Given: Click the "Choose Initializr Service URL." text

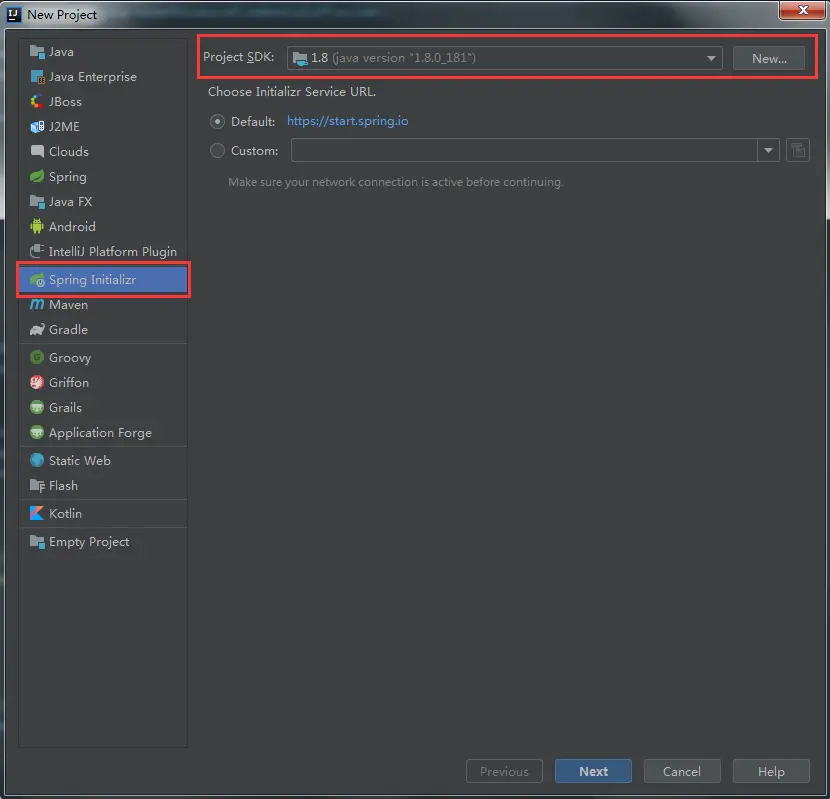Looking at the screenshot, I should 292,92.
